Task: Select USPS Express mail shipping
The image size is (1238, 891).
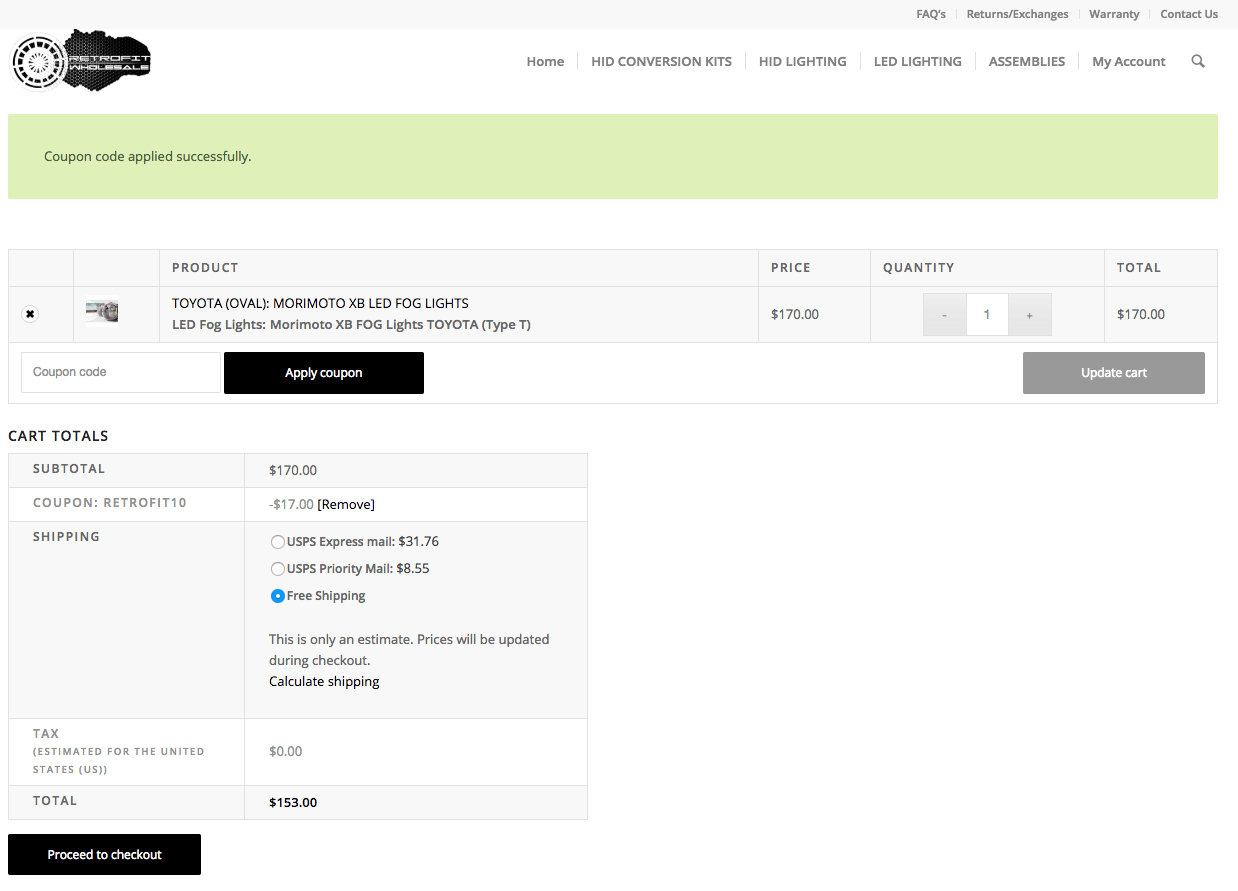Action: [277, 542]
